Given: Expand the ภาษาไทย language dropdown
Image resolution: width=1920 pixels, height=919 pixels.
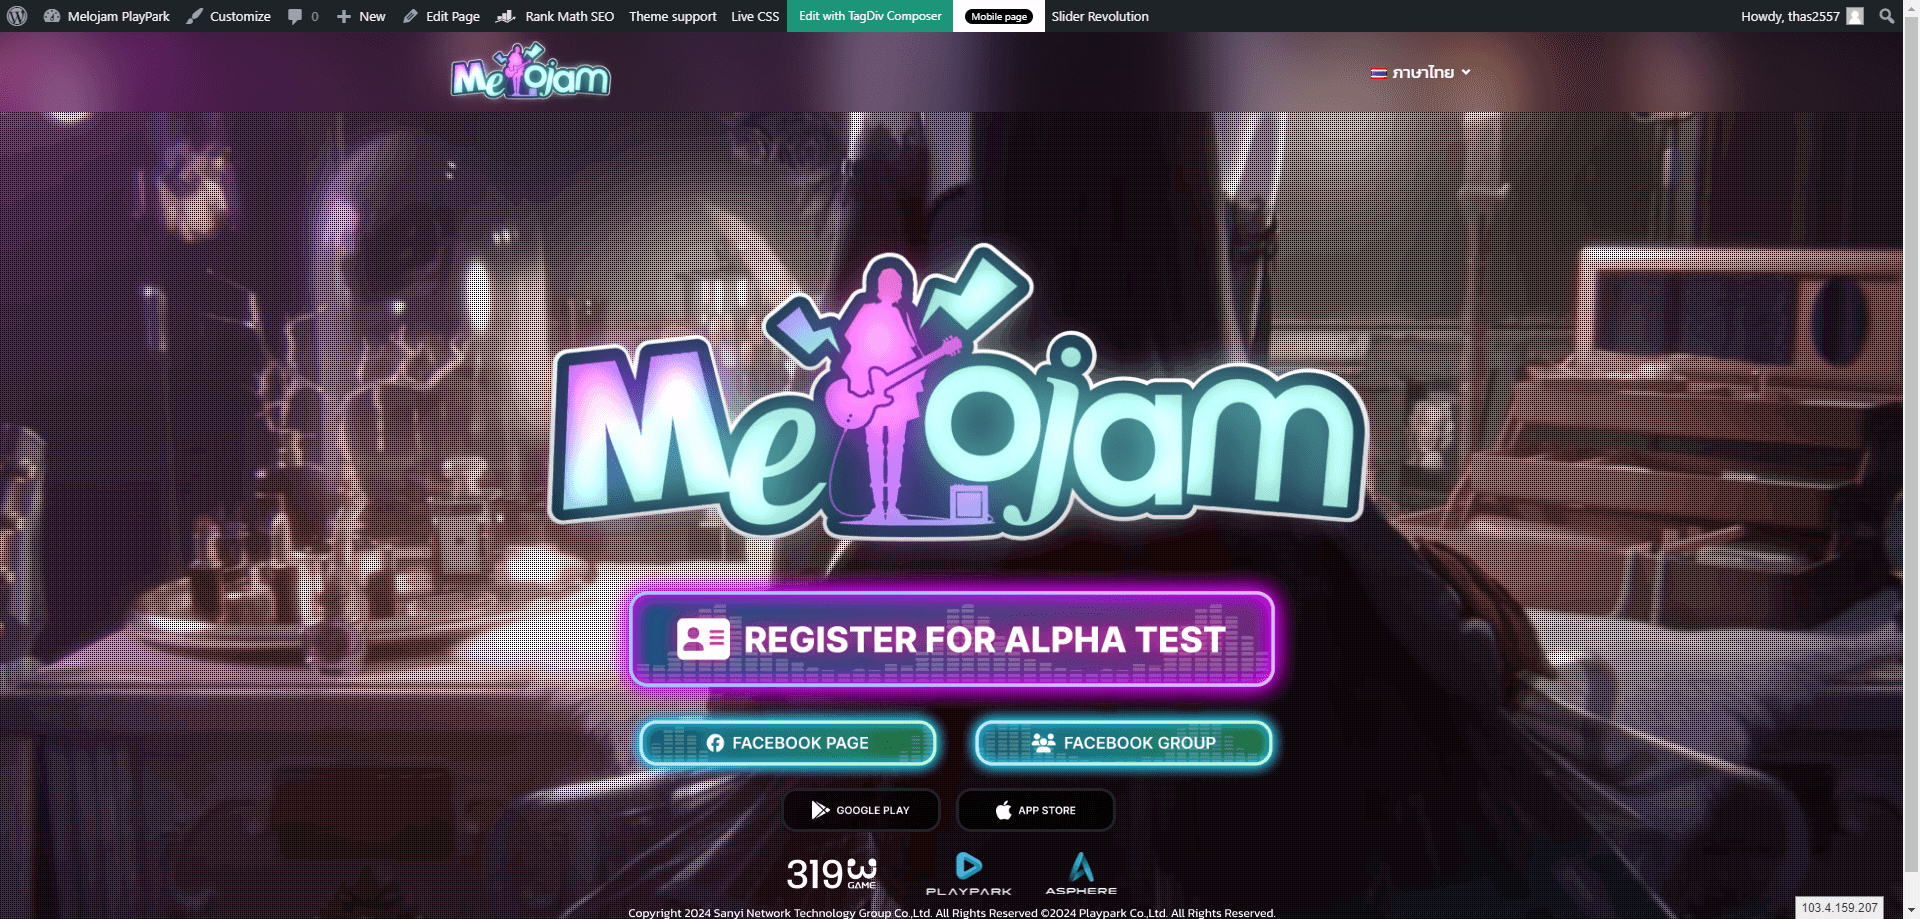Looking at the screenshot, I should pyautogui.click(x=1421, y=72).
